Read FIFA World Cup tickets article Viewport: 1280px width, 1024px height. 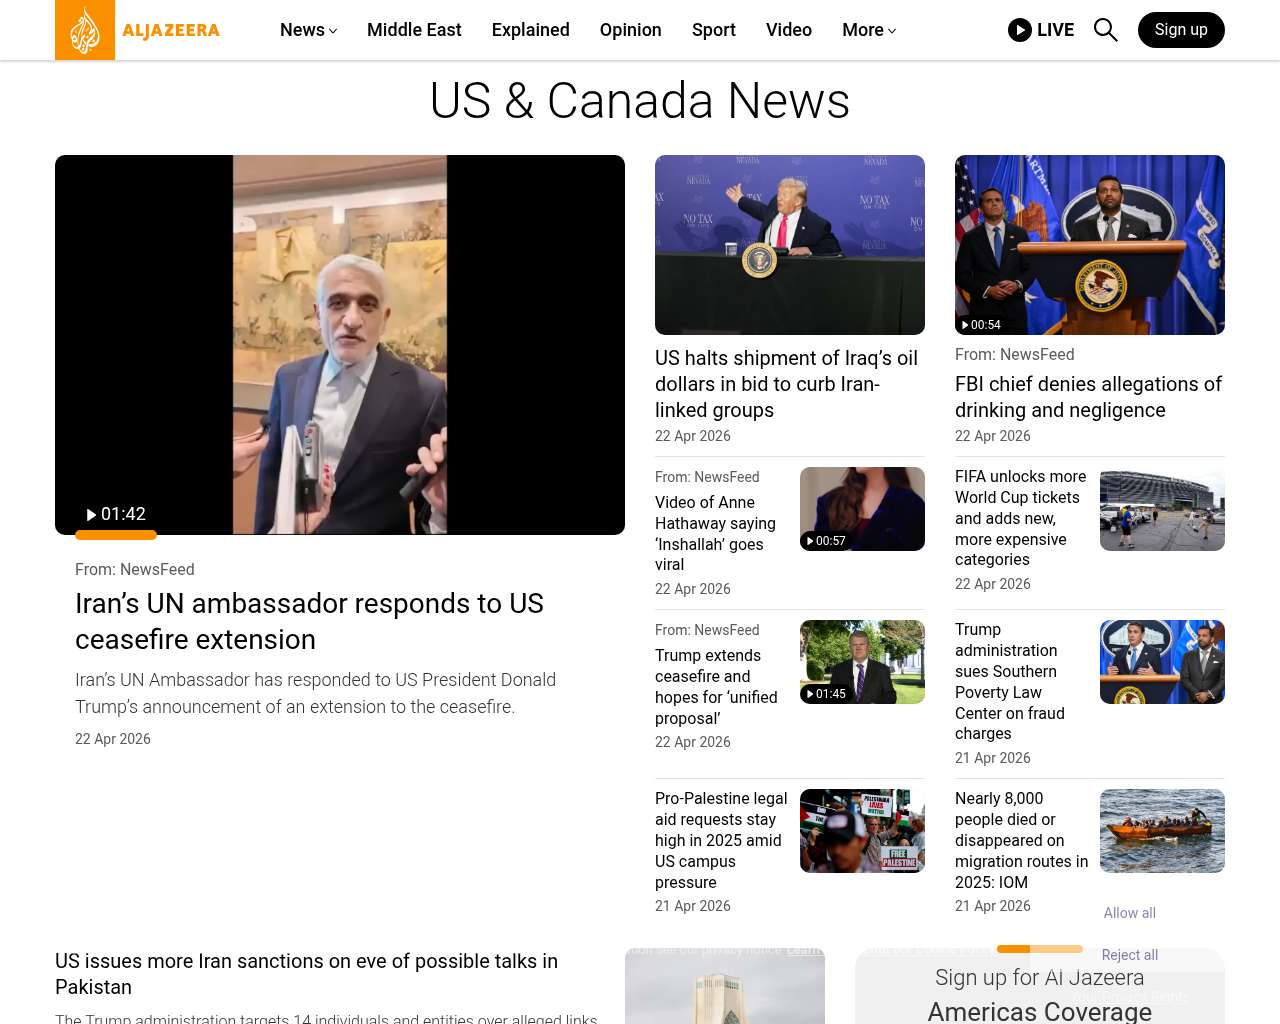(1020, 518)
